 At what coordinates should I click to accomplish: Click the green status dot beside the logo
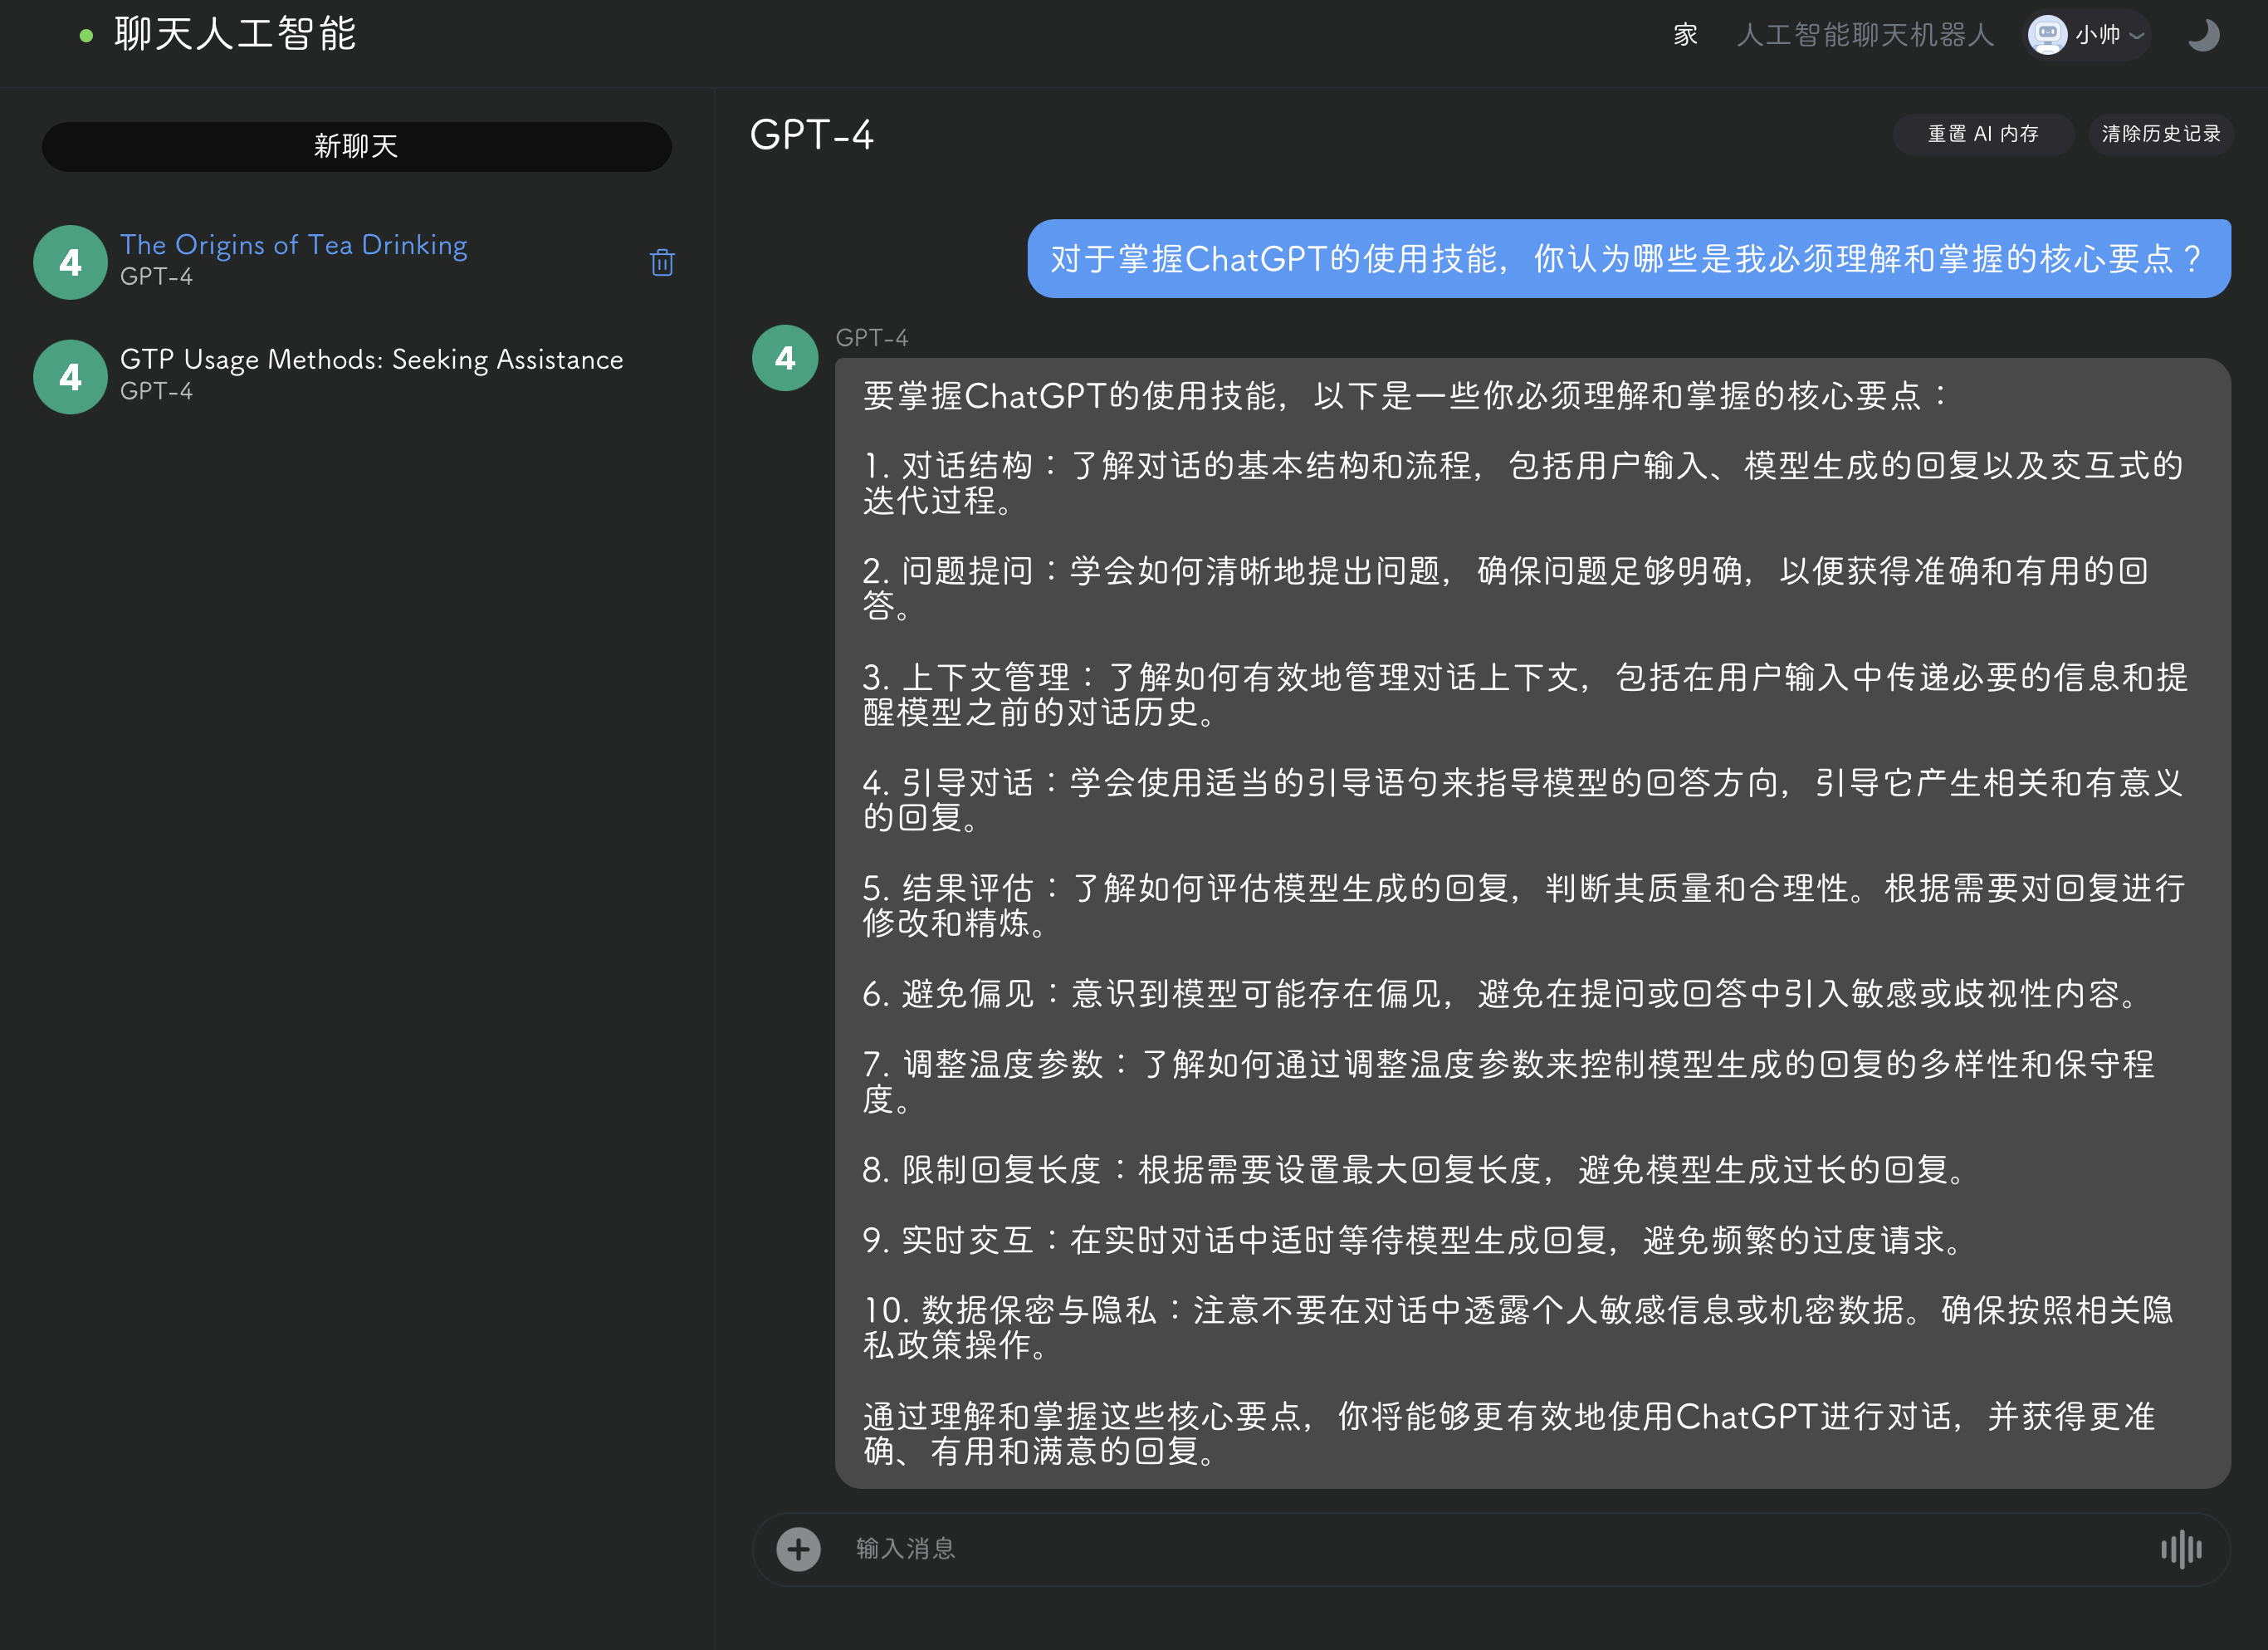point(86,36)
